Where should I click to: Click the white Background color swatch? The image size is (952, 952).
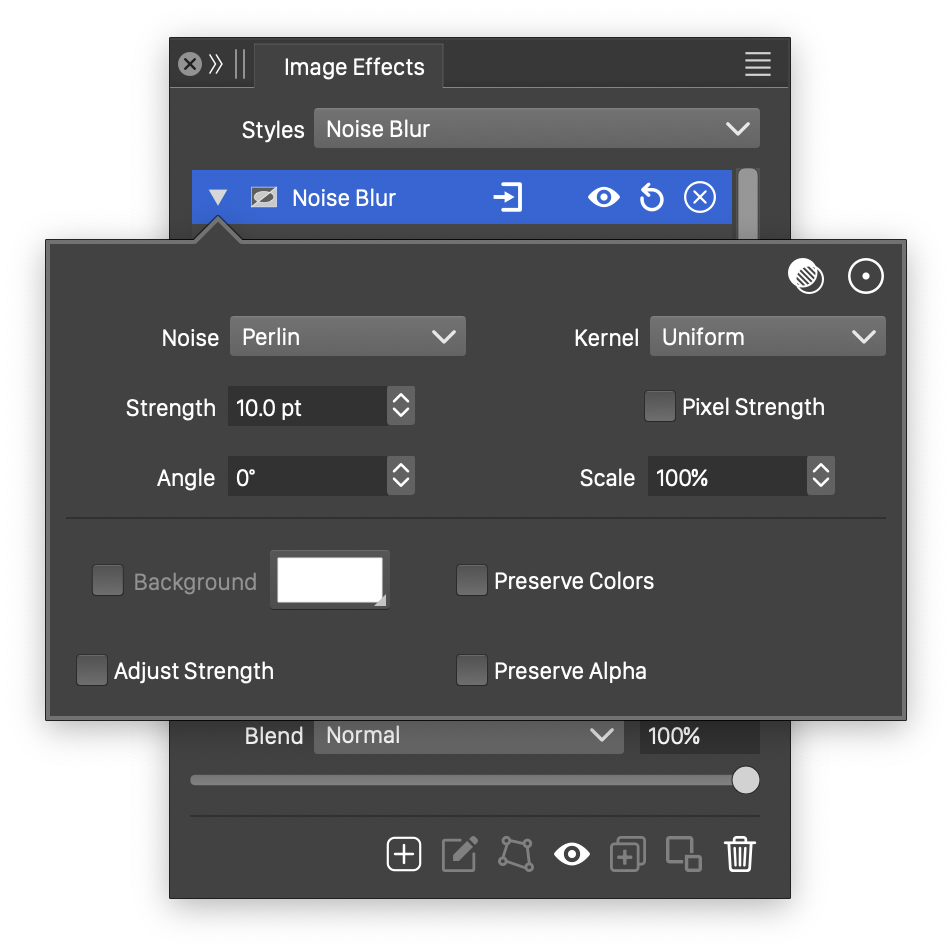[x=329, y=580]
